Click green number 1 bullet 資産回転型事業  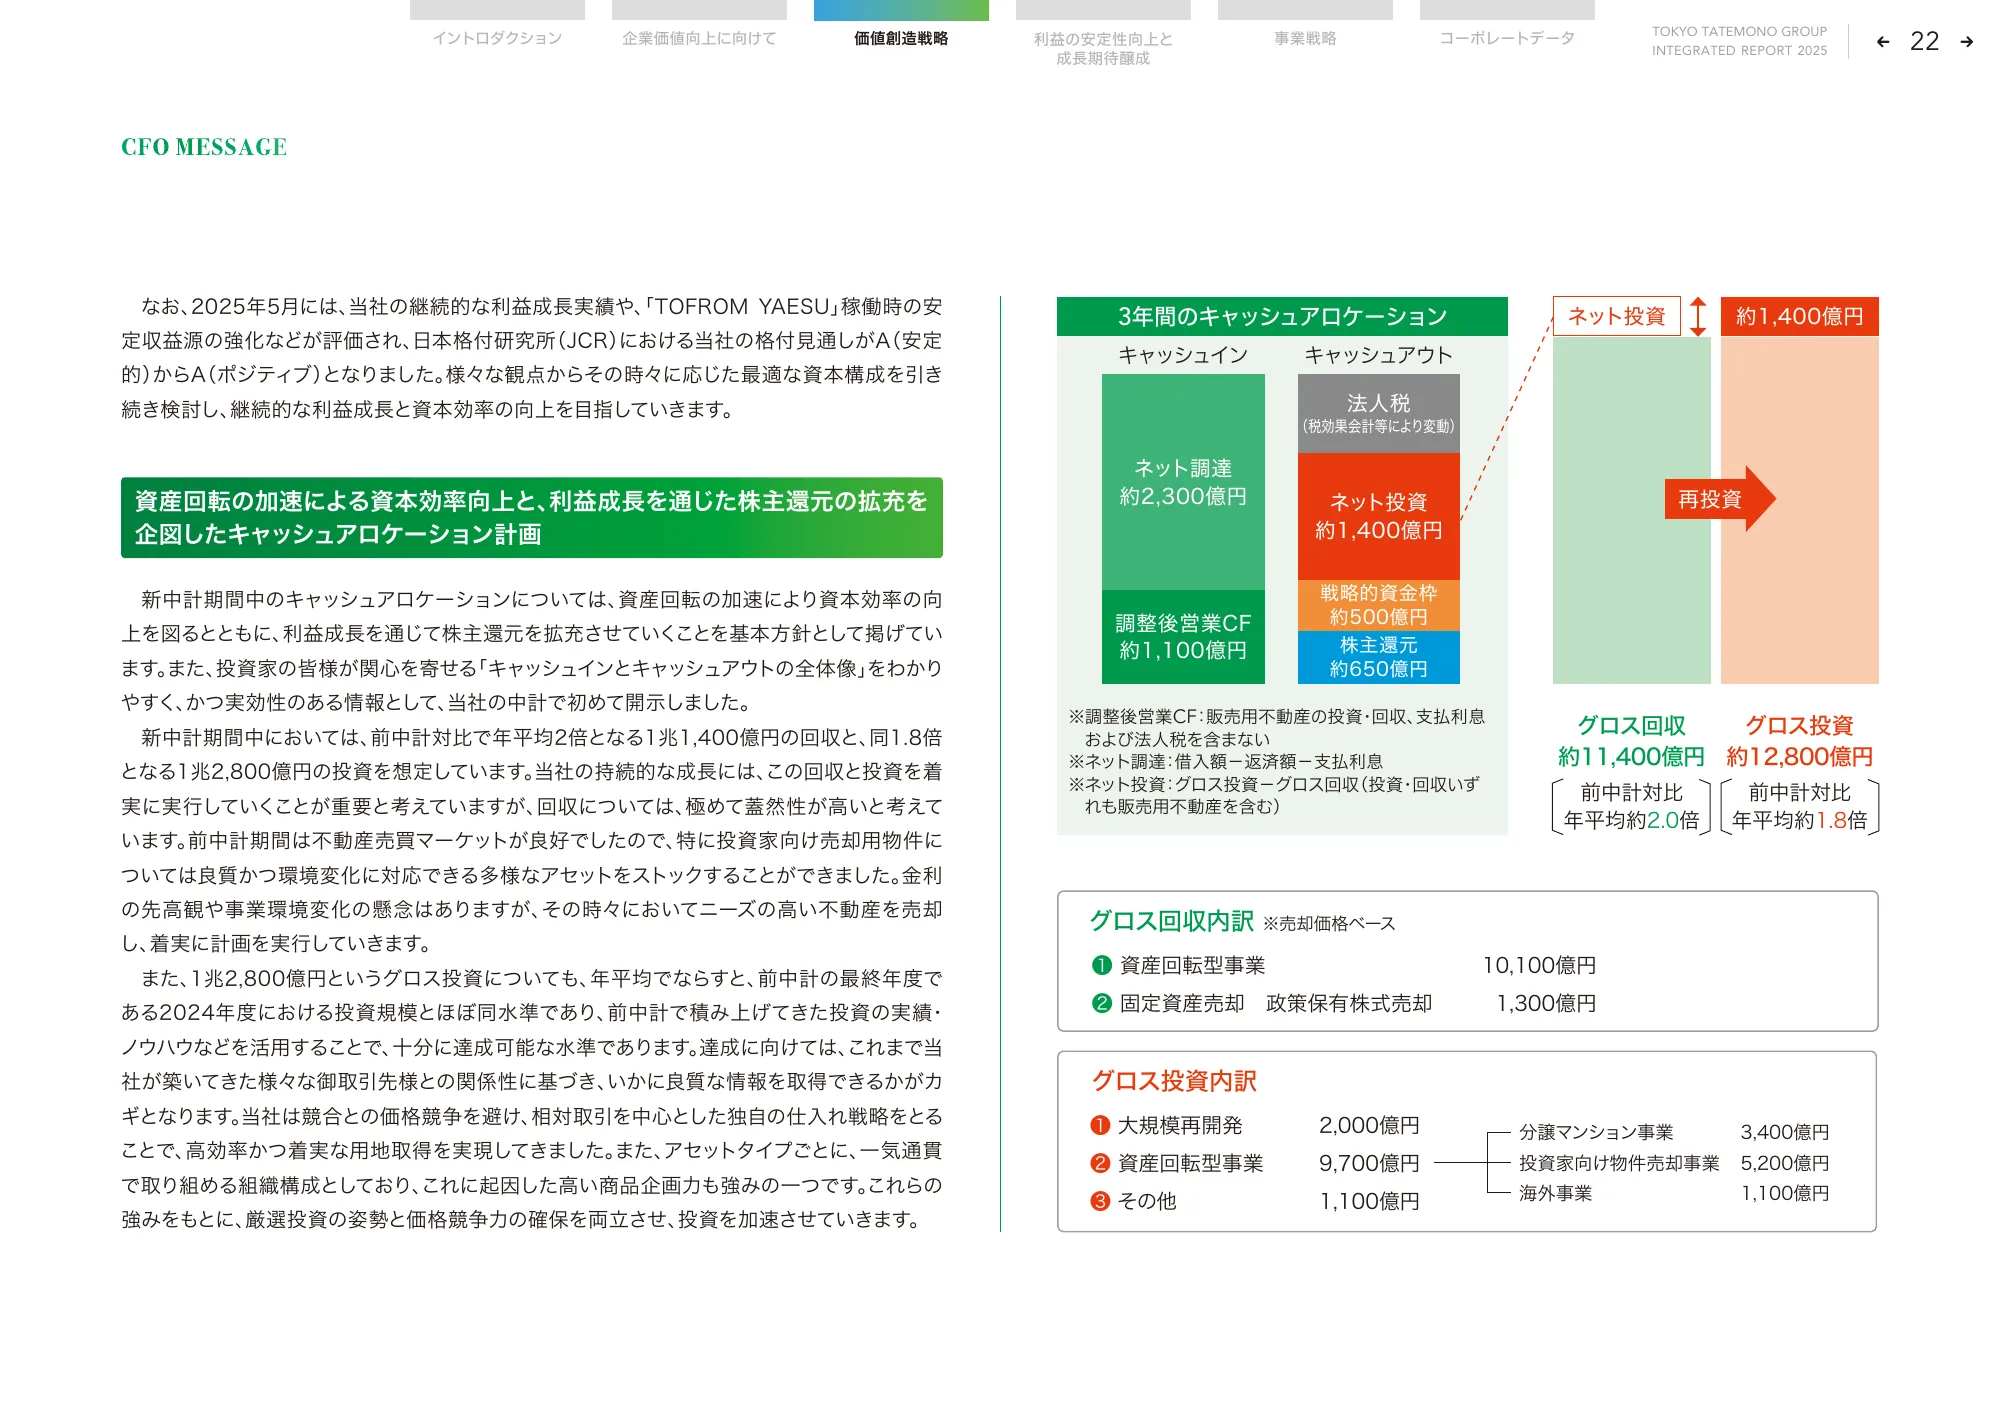coord(1102,965)
